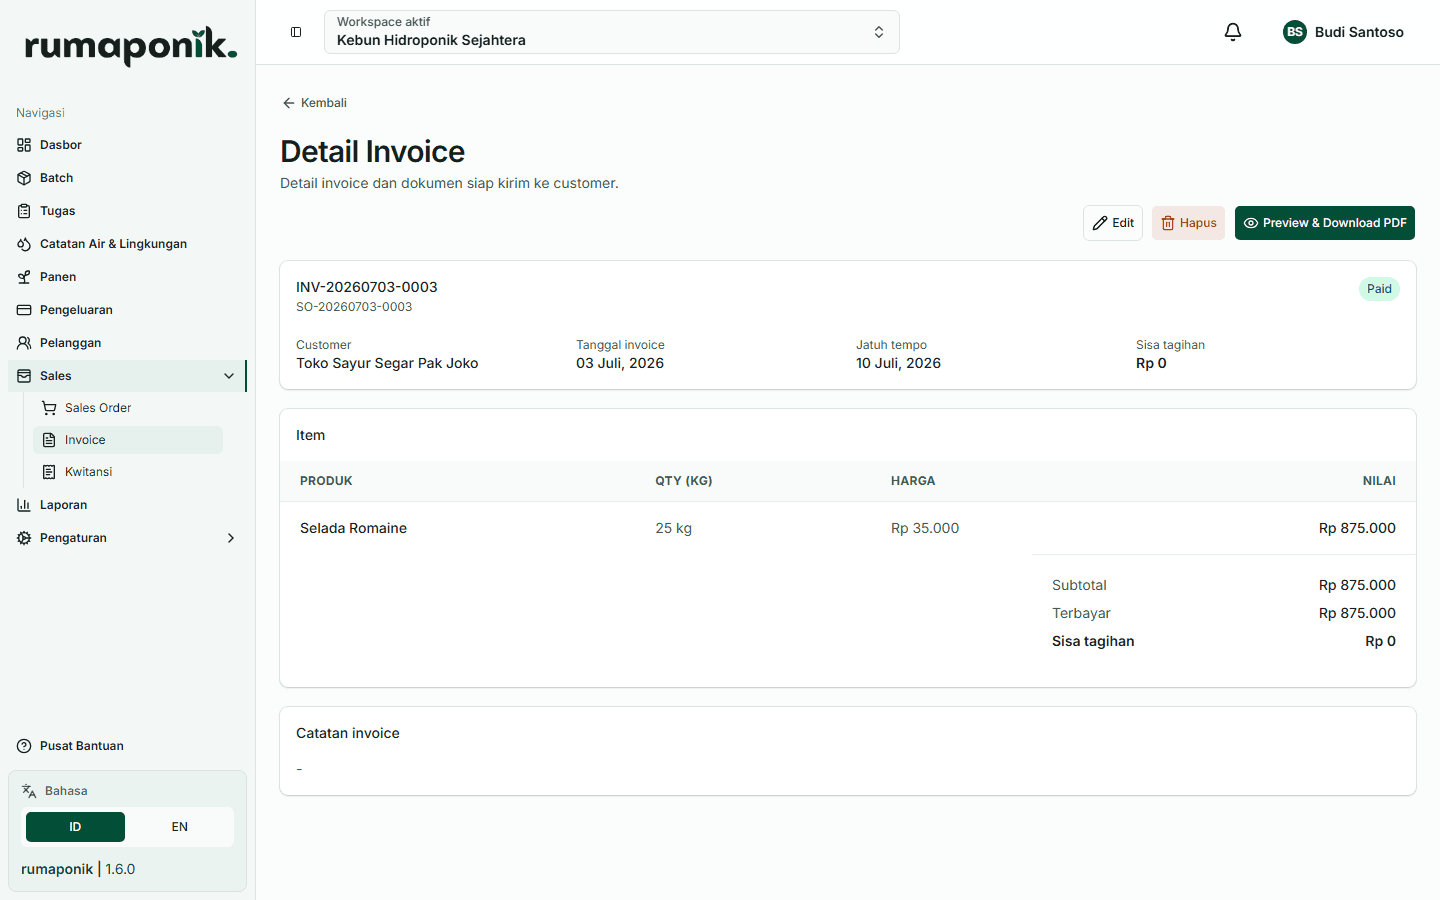The width and height of the screenshot is (1440, 900).
Task: Switch language to EN
Action: tap(180, 827)
